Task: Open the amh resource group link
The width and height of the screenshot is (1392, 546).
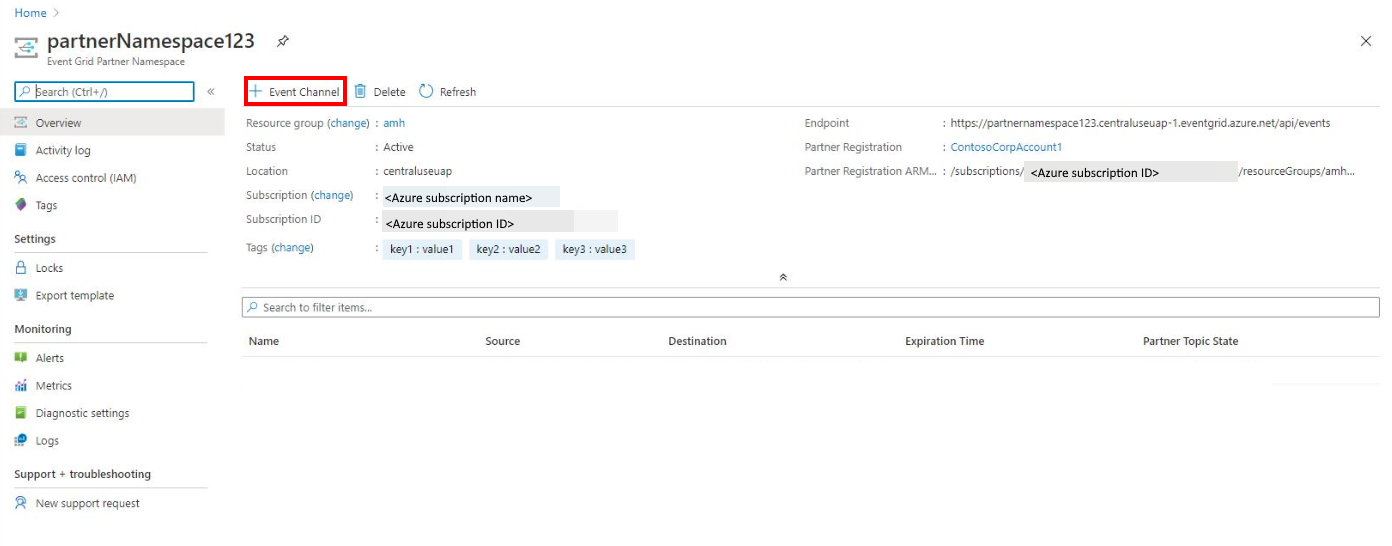Action: pyautogui.click(x=394, y=123)
